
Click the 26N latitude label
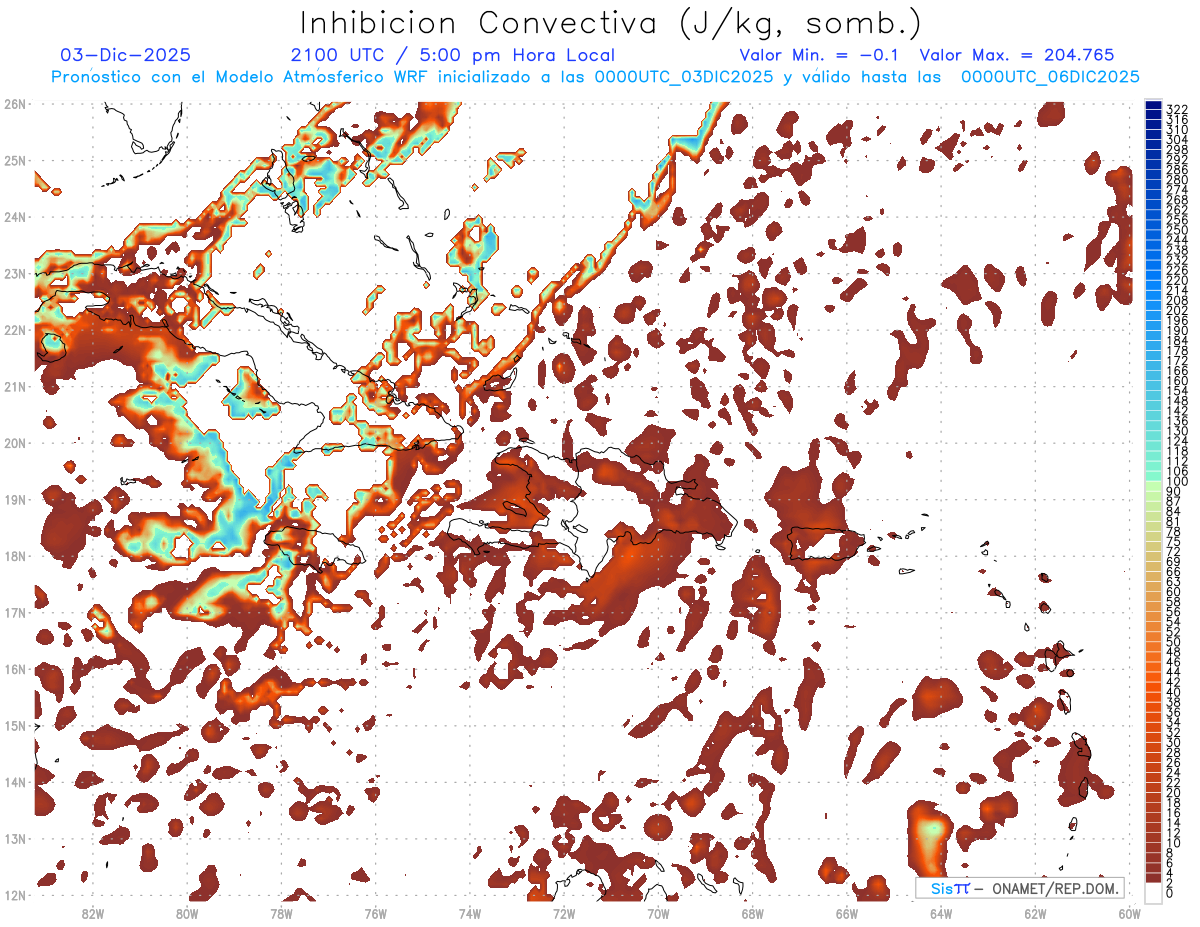click(x=15, y=104)
